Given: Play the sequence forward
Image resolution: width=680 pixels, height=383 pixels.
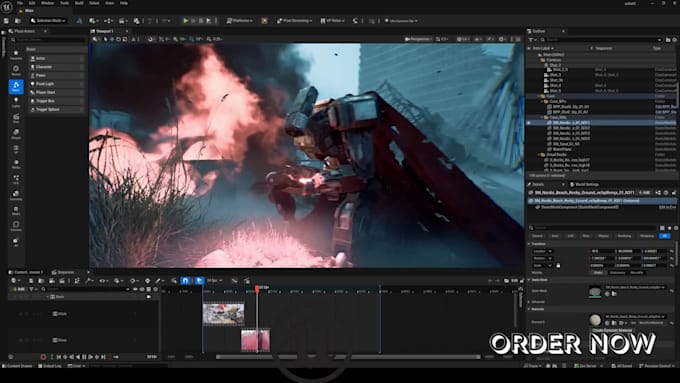Looking at the screenshot, I should pyautogui.click(x=90, y=357).
